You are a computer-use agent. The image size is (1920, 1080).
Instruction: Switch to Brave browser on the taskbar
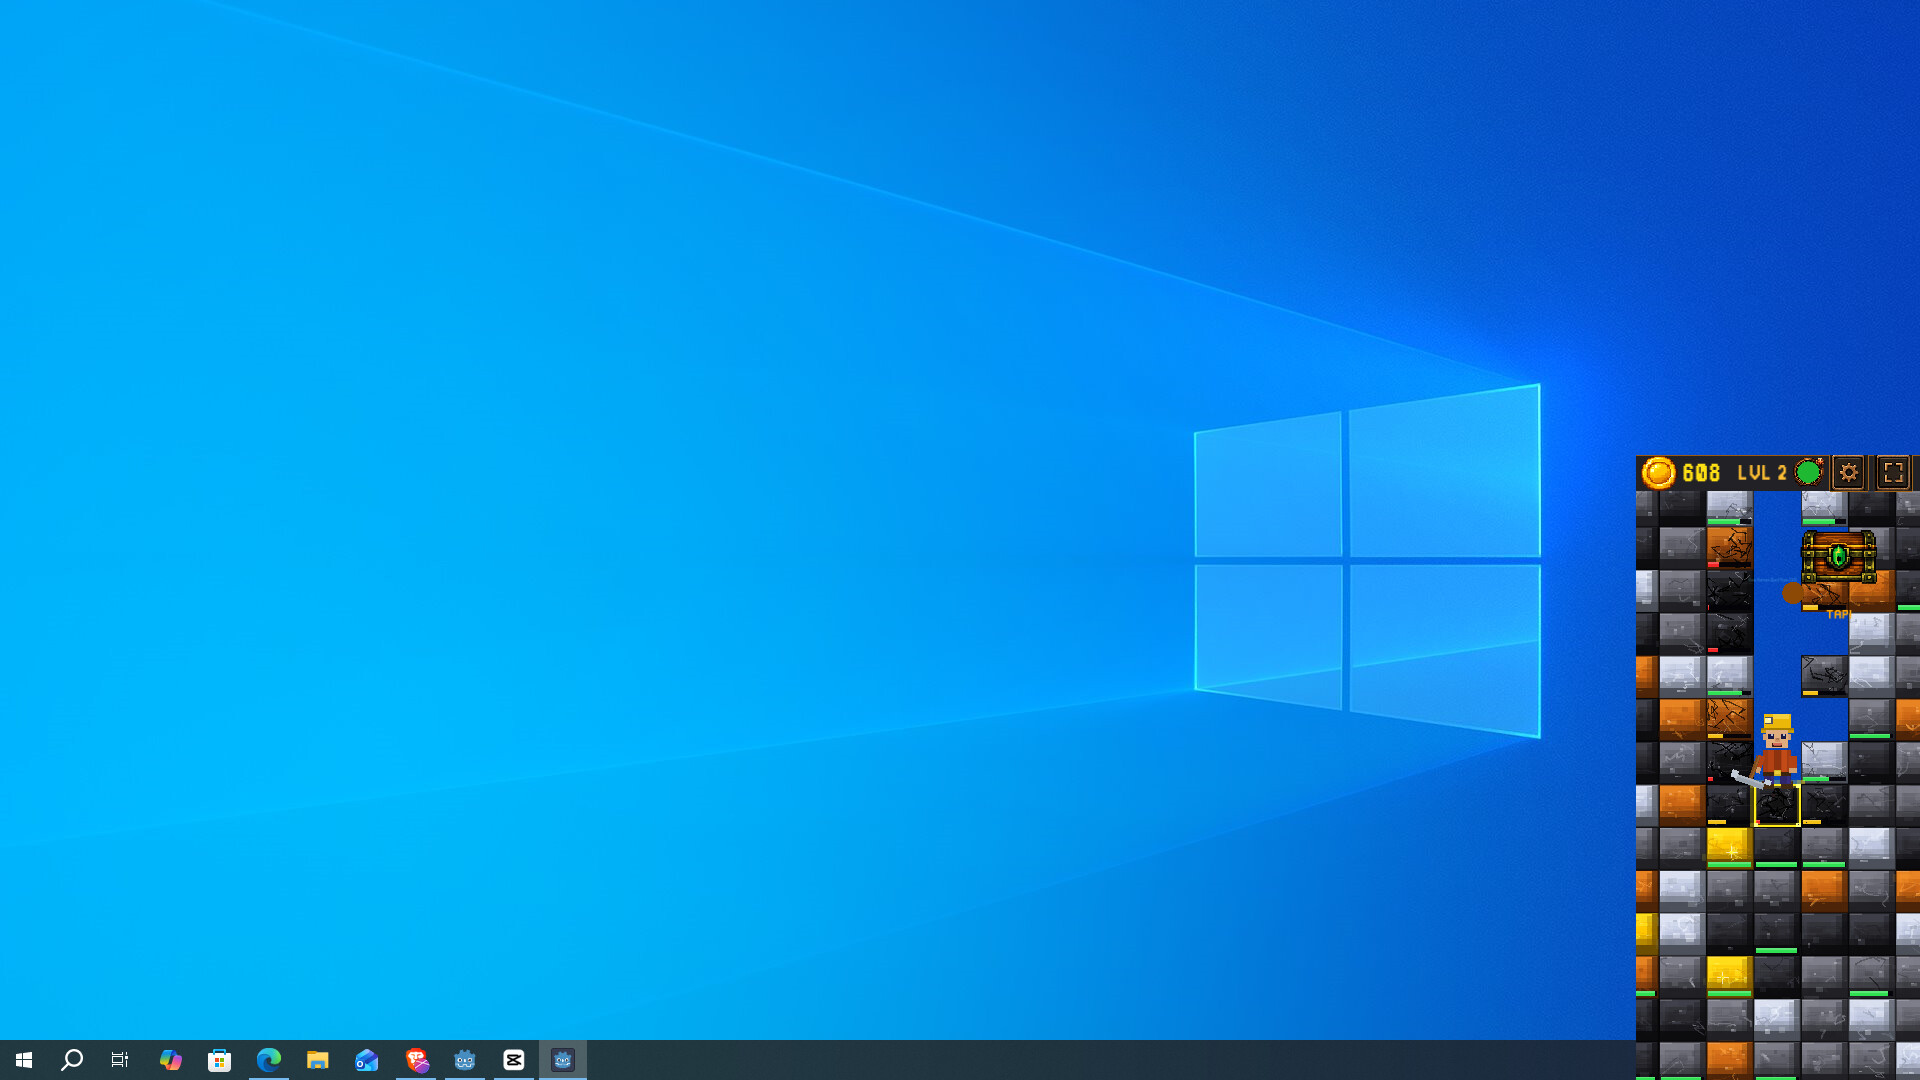(x=416, y=1060)
